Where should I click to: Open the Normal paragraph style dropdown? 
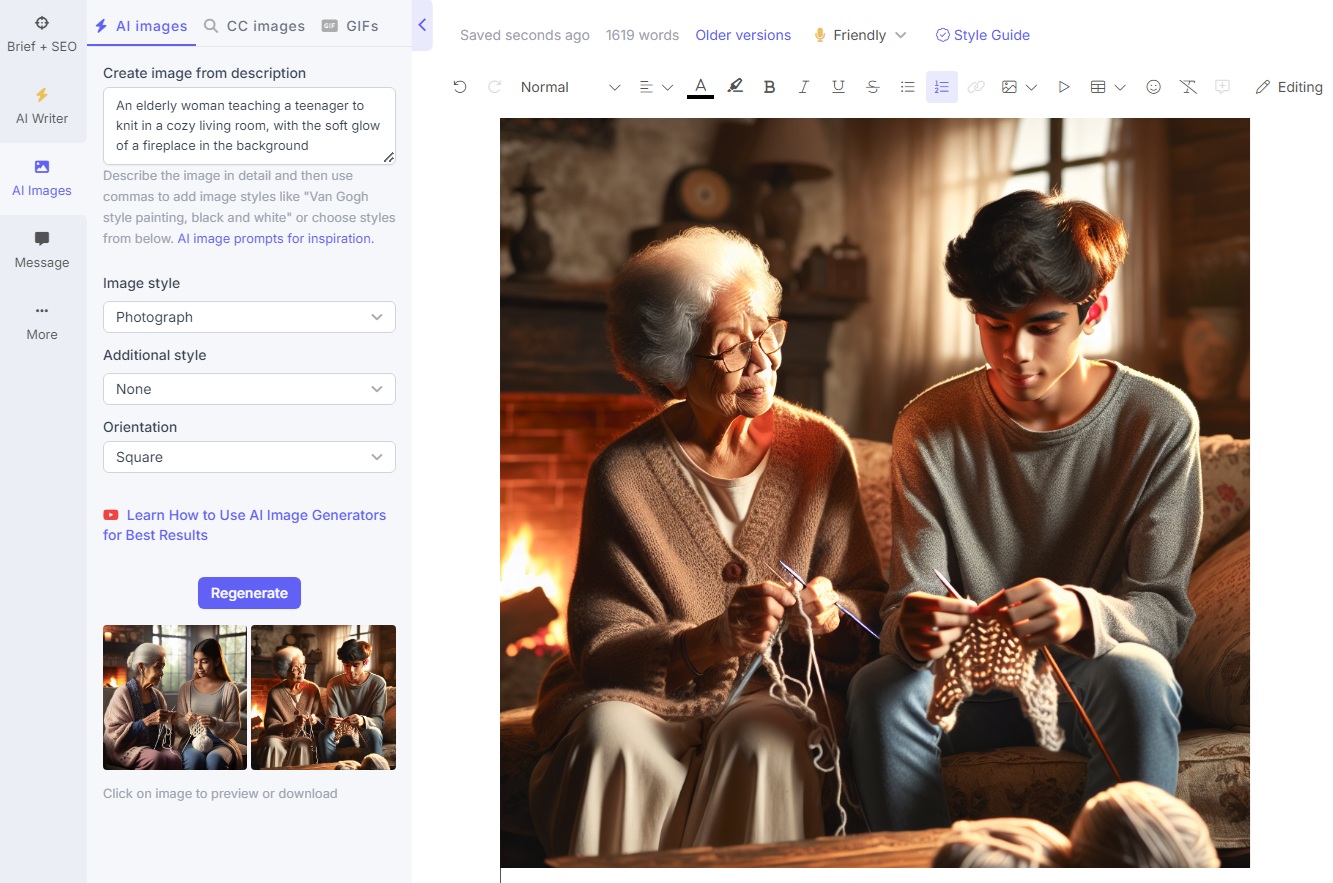560,87
